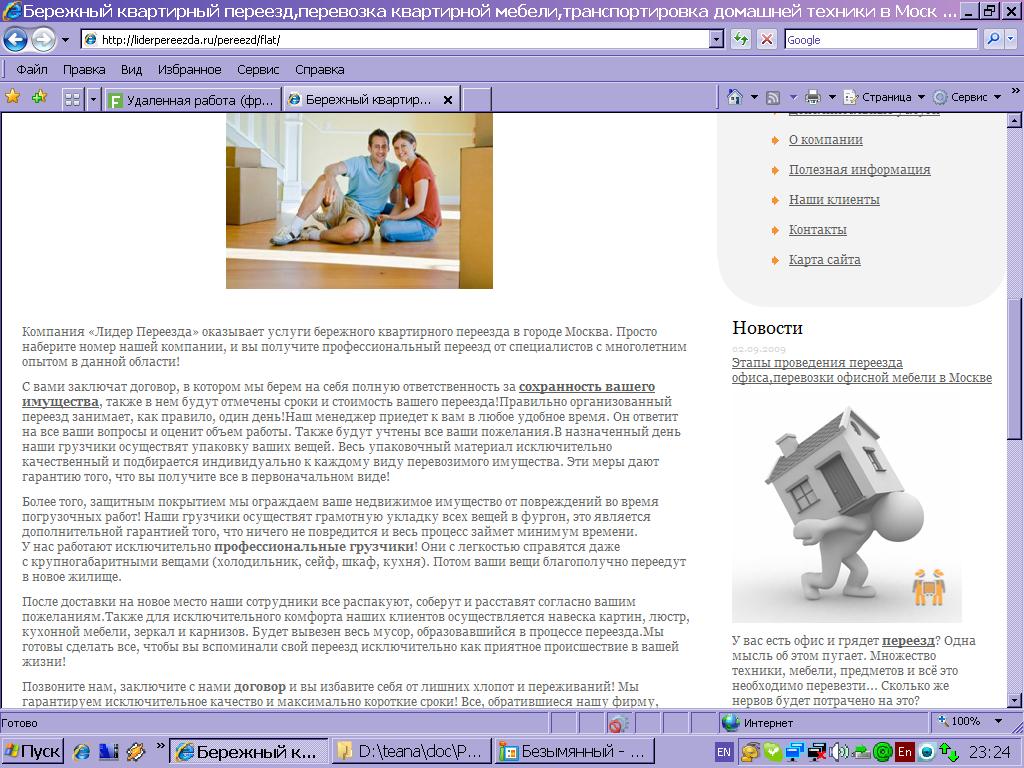Open Quick Tabs view
The image size is (1024, 768).
point(72,99)
